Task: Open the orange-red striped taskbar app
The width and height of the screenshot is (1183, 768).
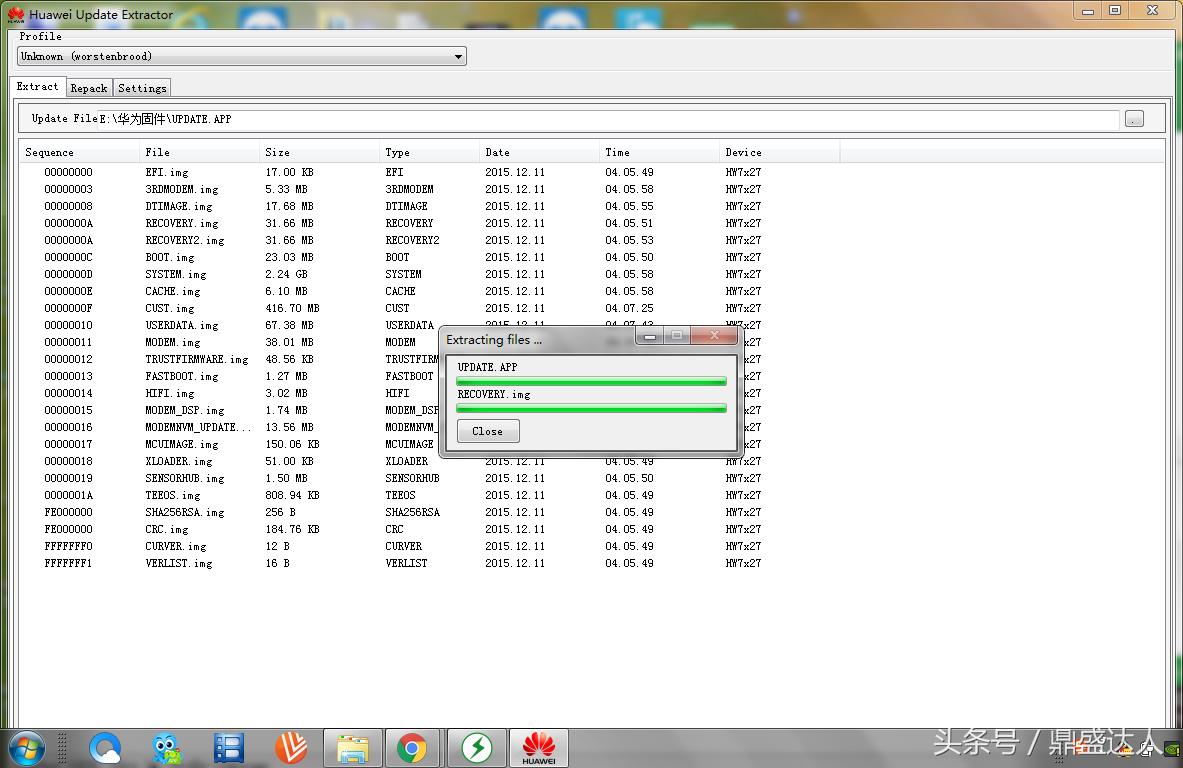Action: 291,747
